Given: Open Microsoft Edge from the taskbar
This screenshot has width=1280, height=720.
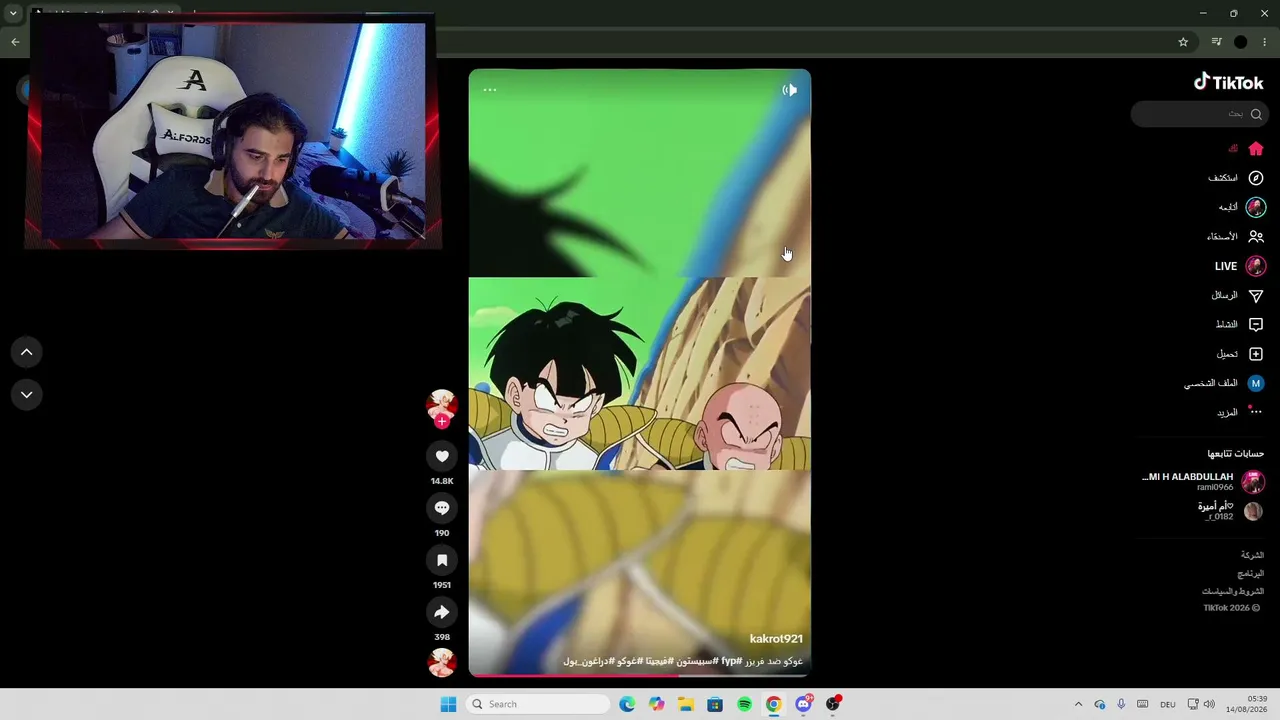Looking at the screenshot, I should tap(627, 704).
